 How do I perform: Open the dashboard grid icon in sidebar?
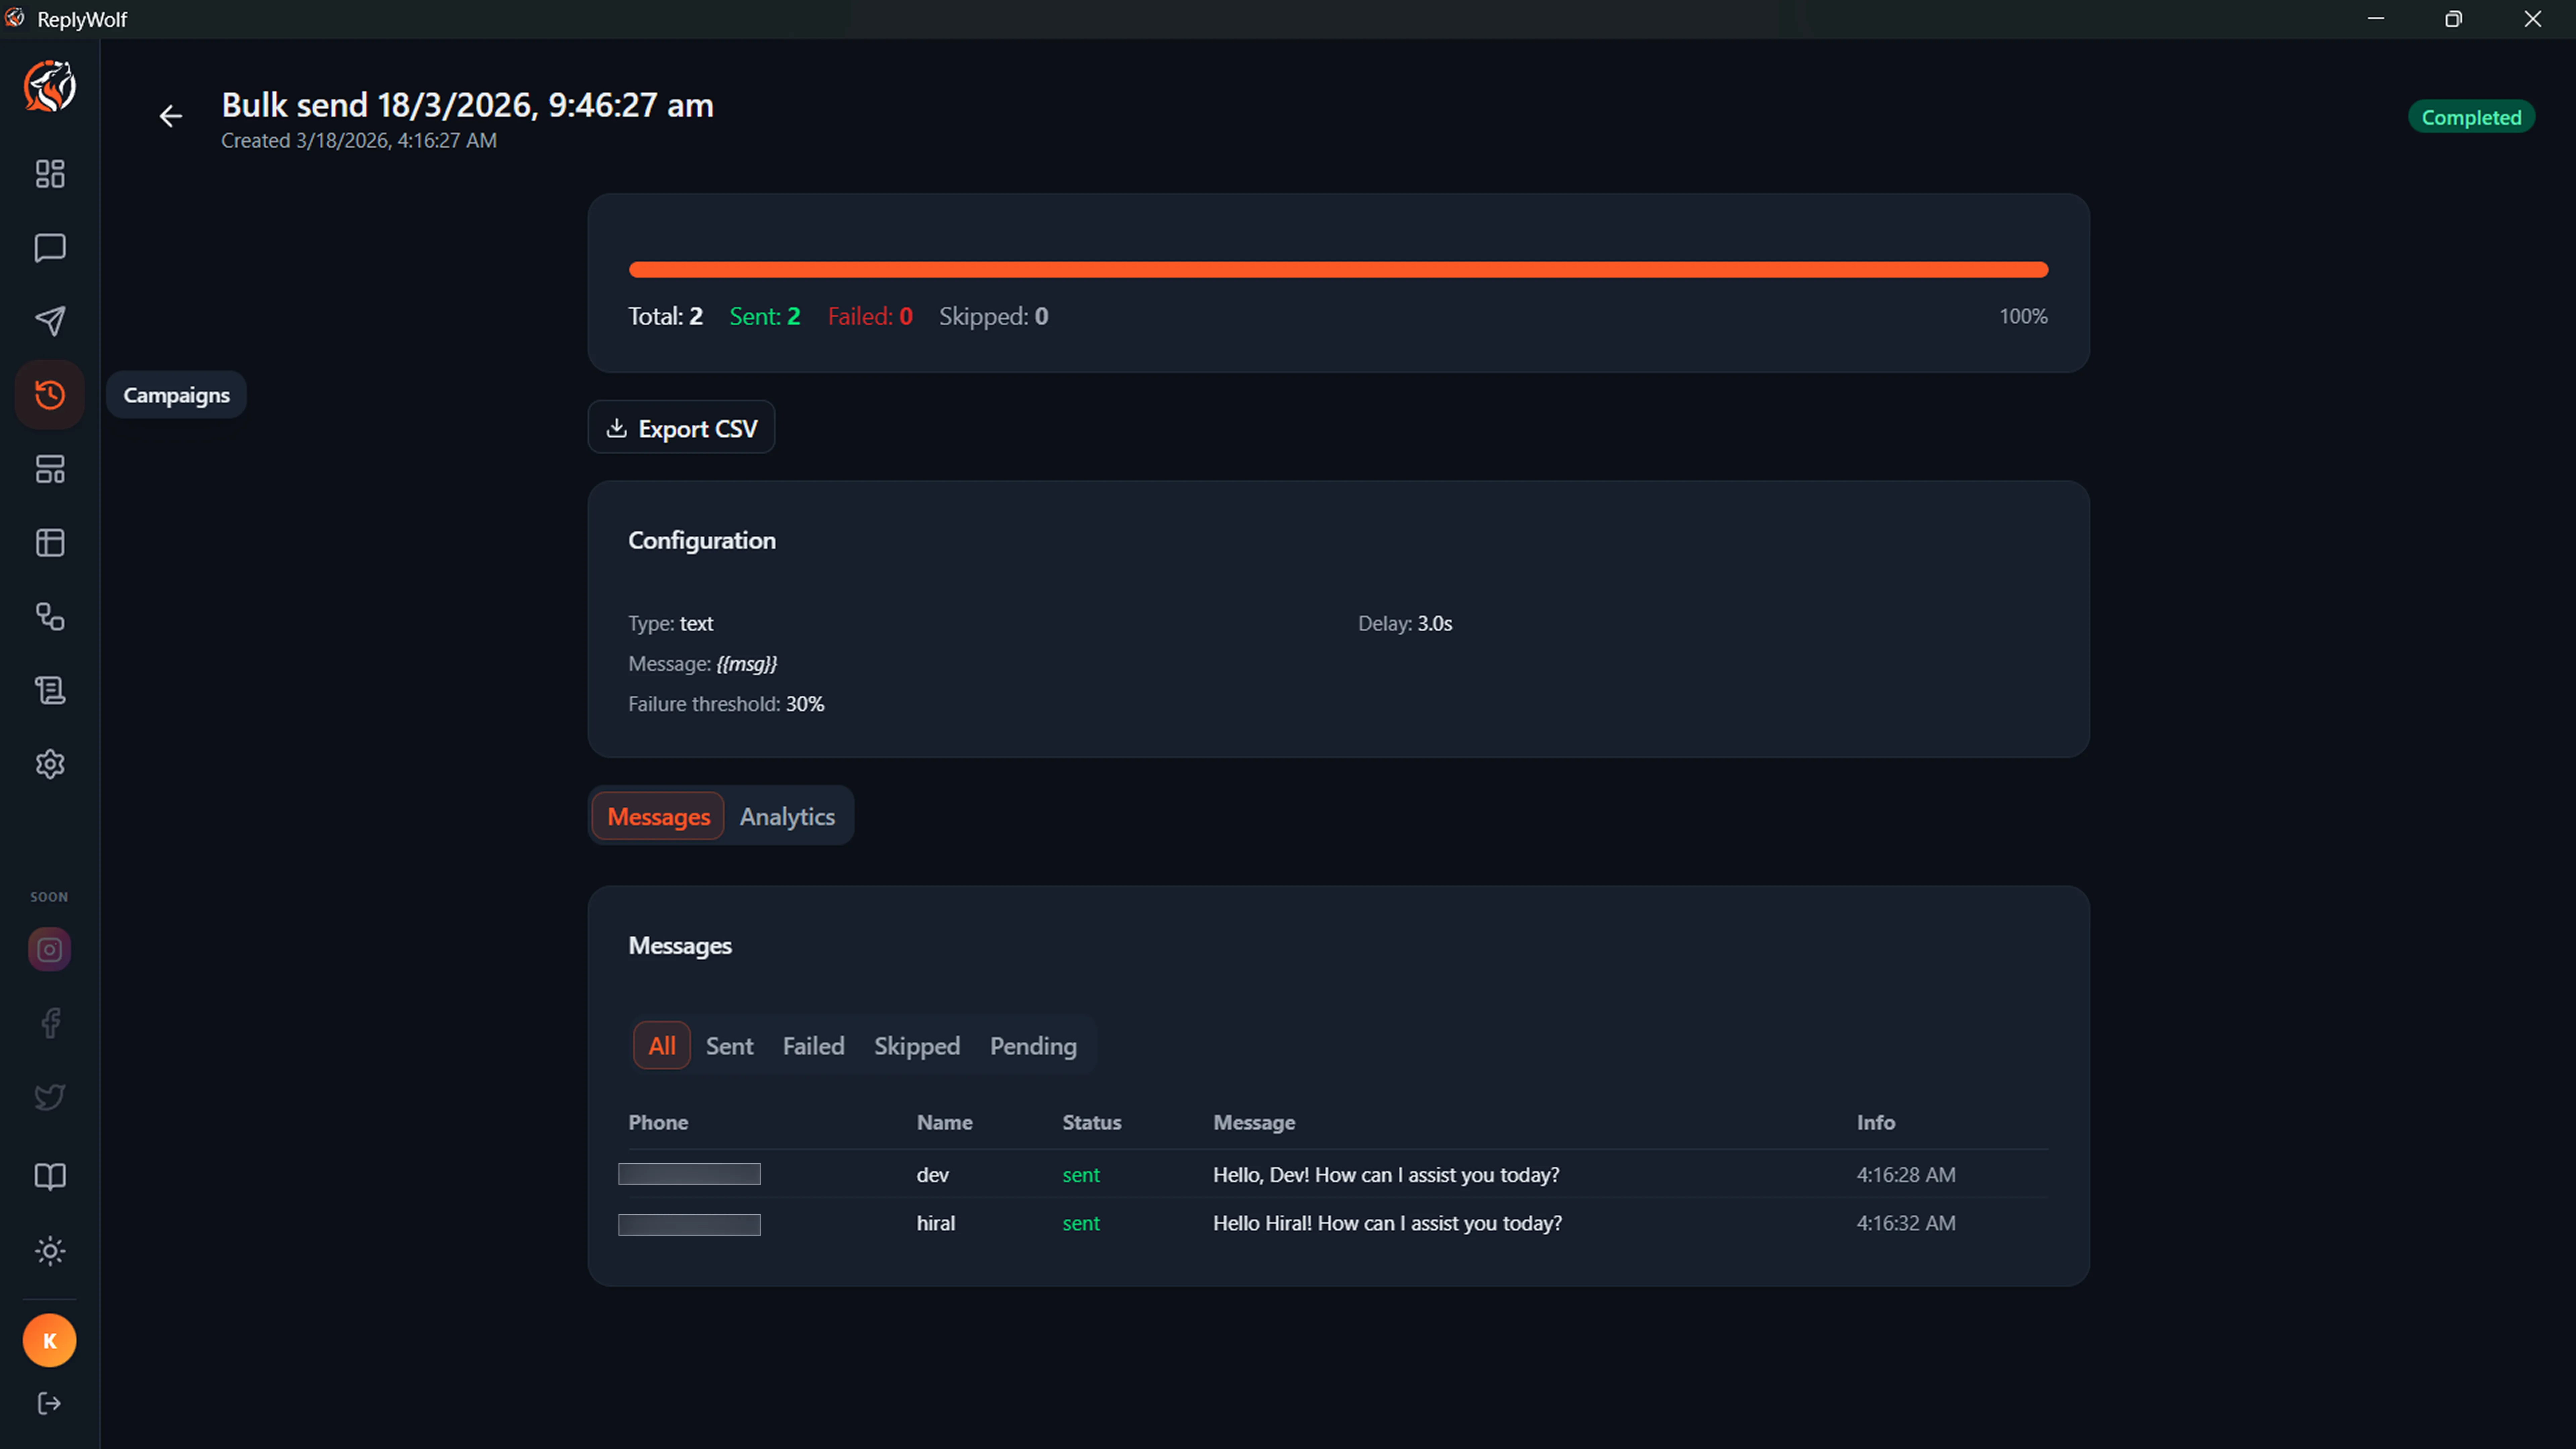pos(50,174)
